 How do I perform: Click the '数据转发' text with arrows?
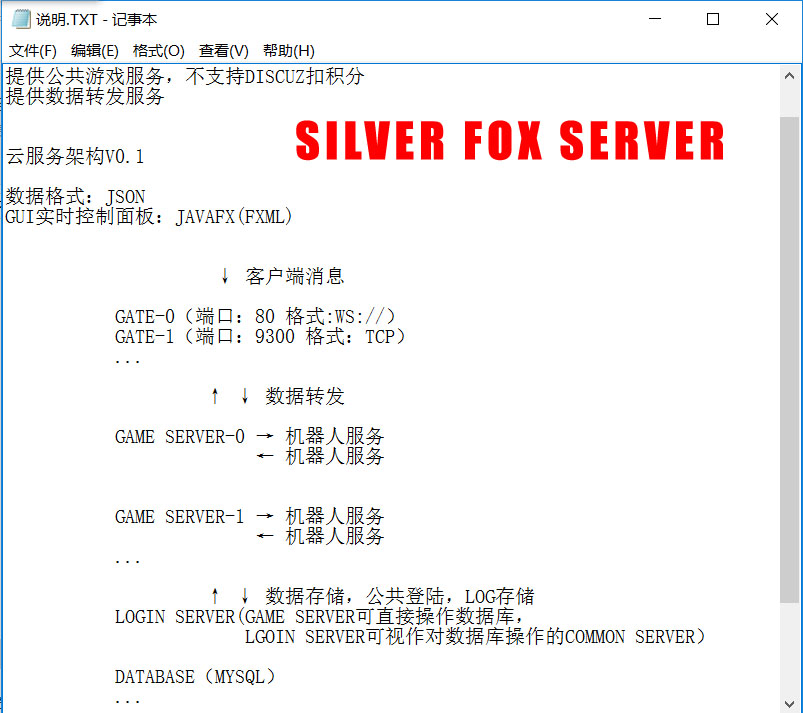(x=278, y=396)
